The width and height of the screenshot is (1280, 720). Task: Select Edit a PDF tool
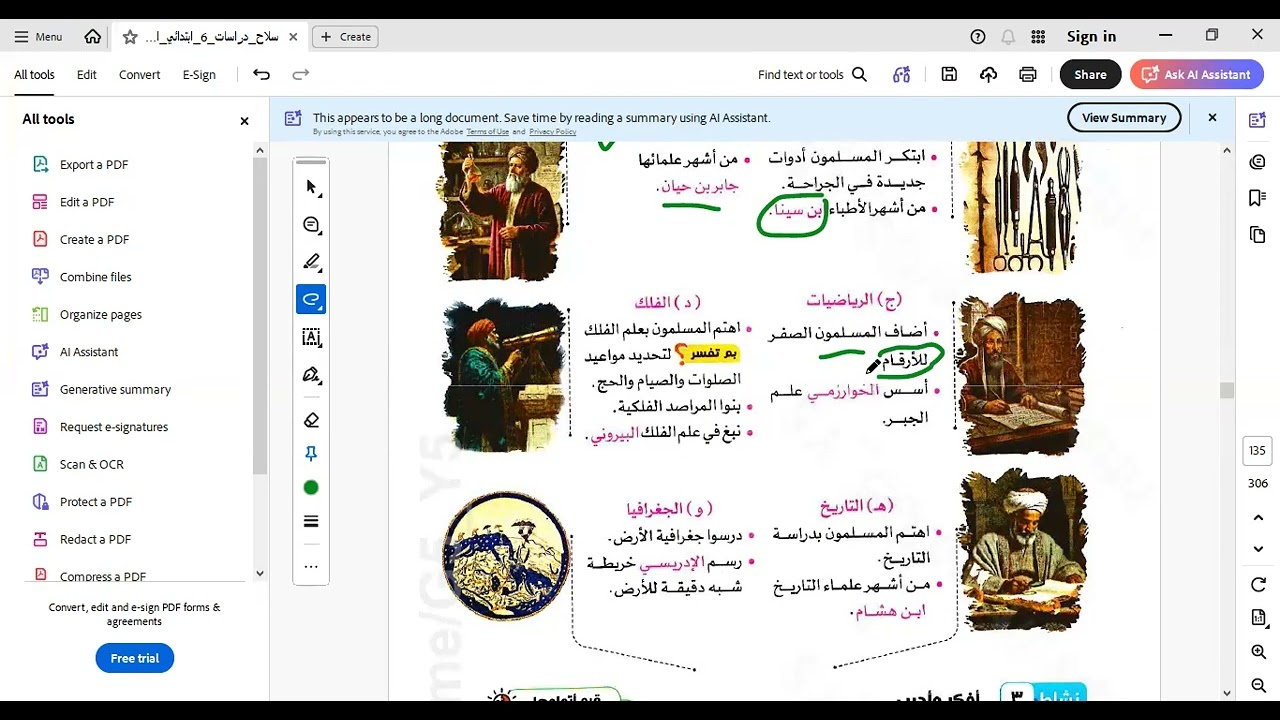tap(87, 202)
